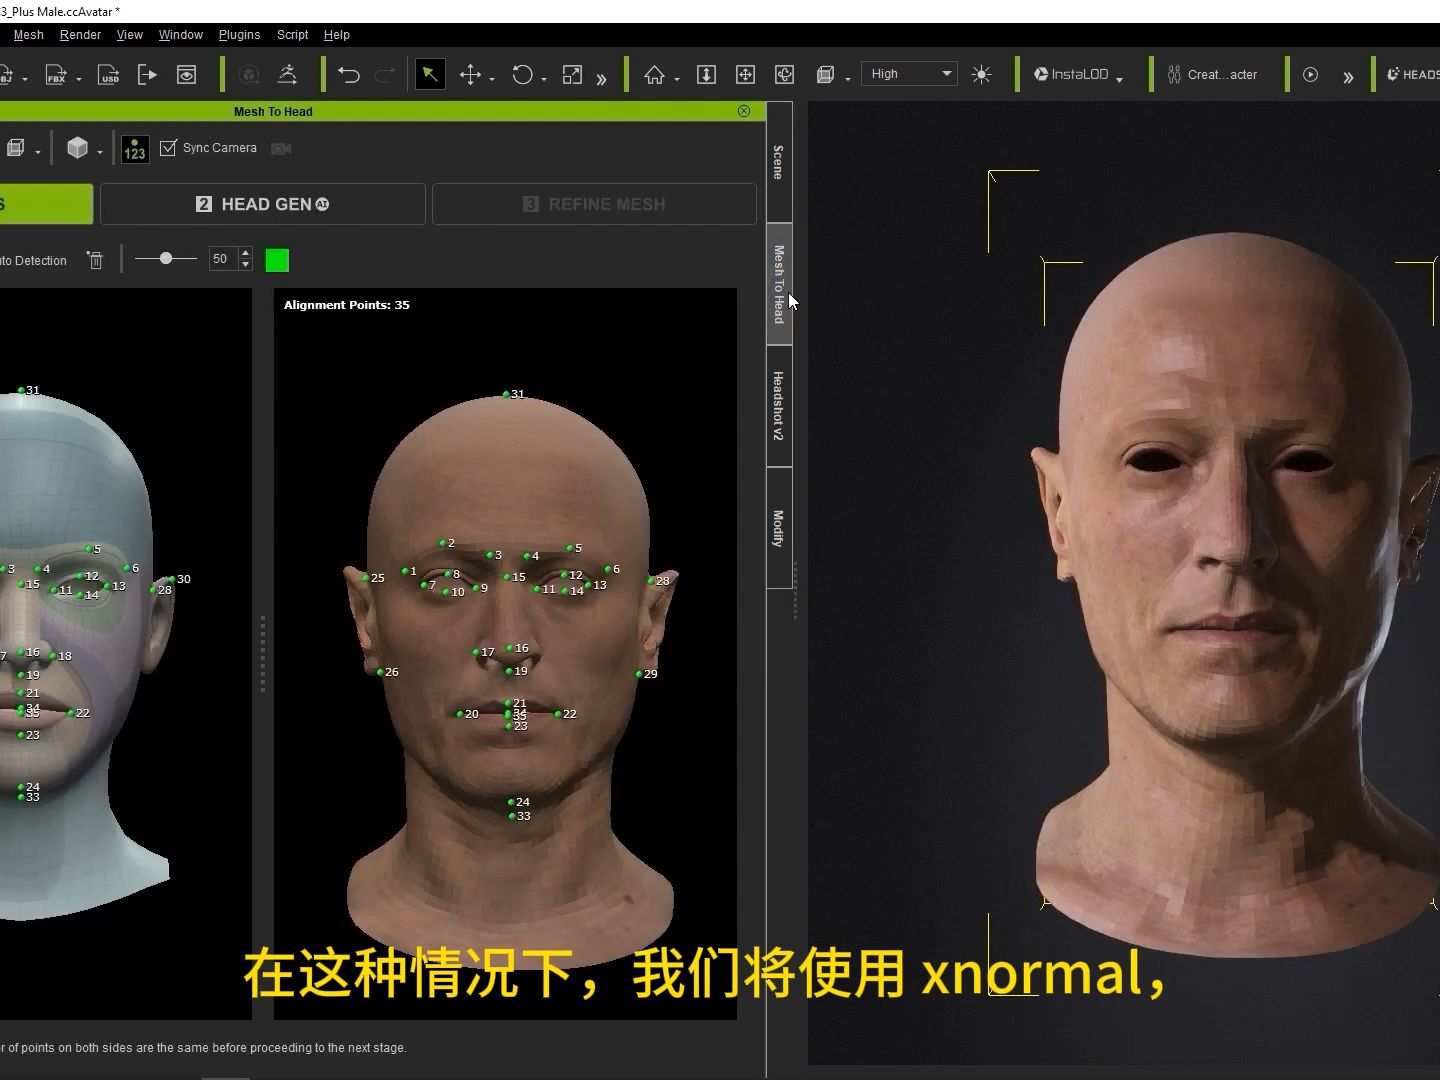Open the High quality dropdown

click(909, 74)
